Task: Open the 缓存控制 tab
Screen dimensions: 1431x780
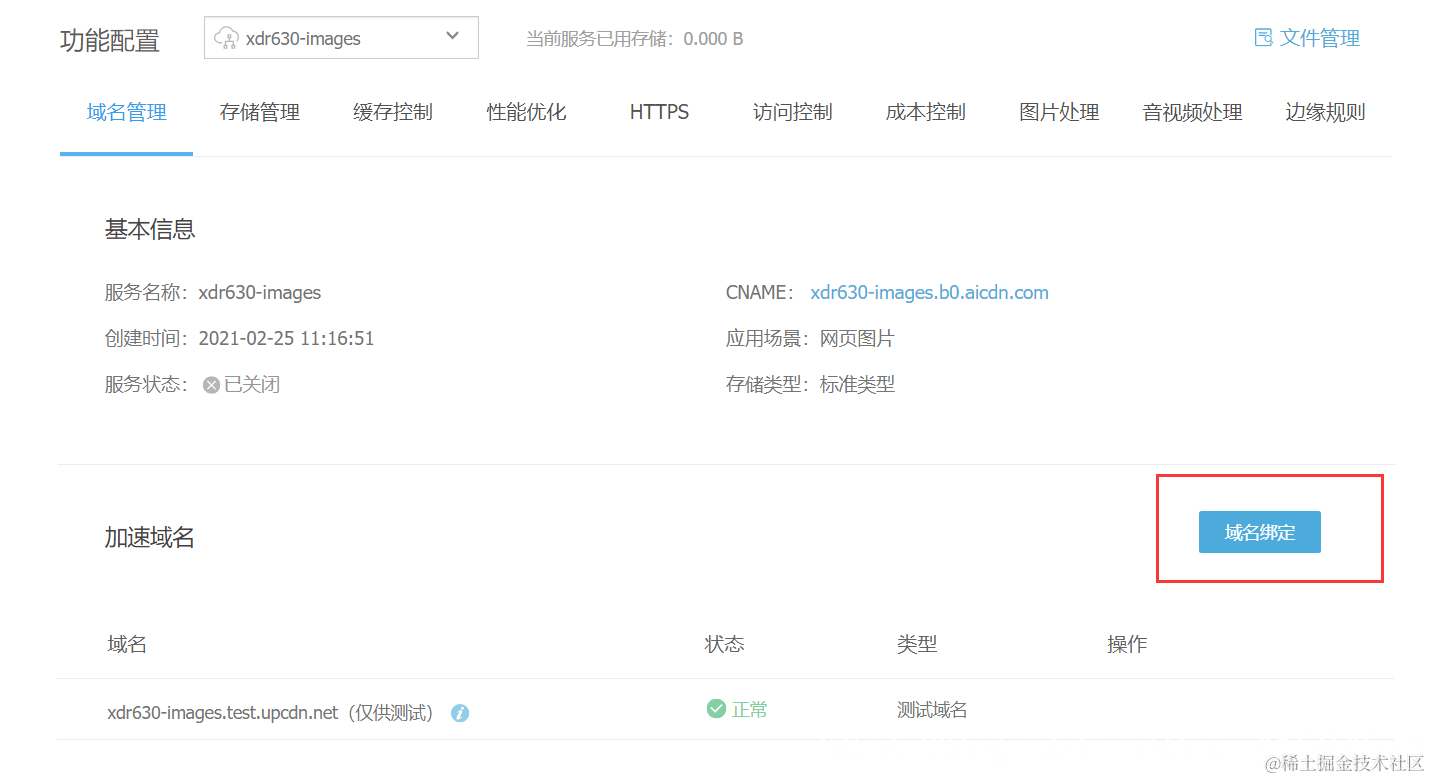Action: [393, 112]
